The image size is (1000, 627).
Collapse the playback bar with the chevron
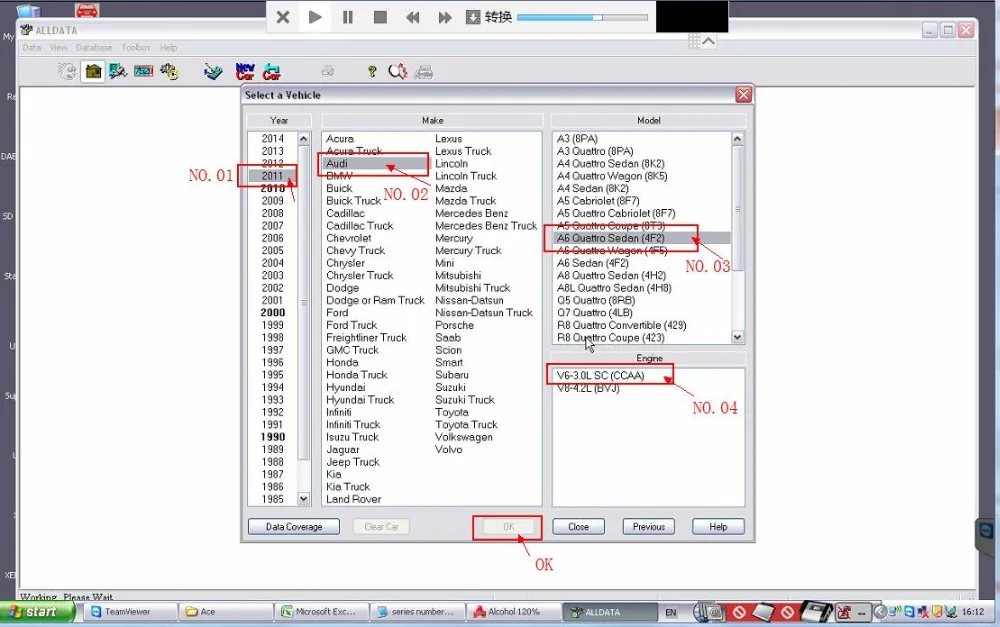(x=709, y=41)
